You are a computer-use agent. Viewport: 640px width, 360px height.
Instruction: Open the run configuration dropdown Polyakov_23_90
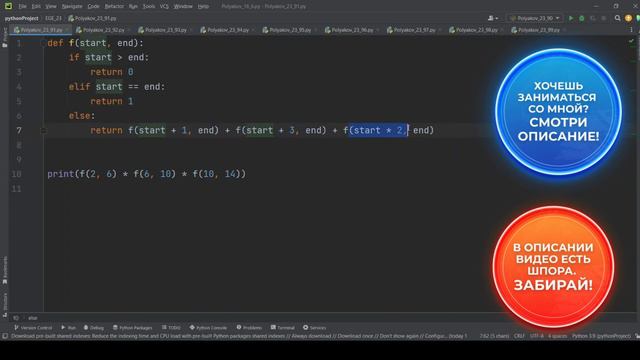[x=535, y=18]
